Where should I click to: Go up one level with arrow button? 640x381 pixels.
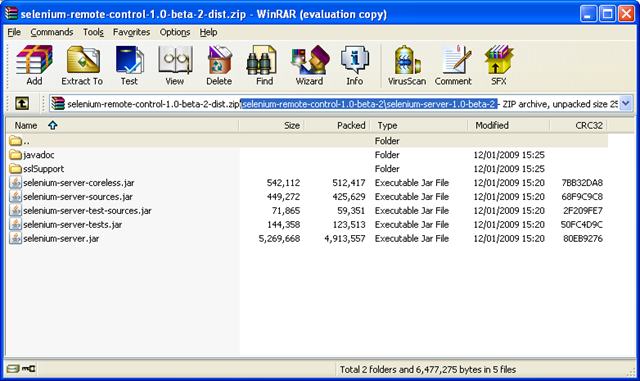pos(22,103)
